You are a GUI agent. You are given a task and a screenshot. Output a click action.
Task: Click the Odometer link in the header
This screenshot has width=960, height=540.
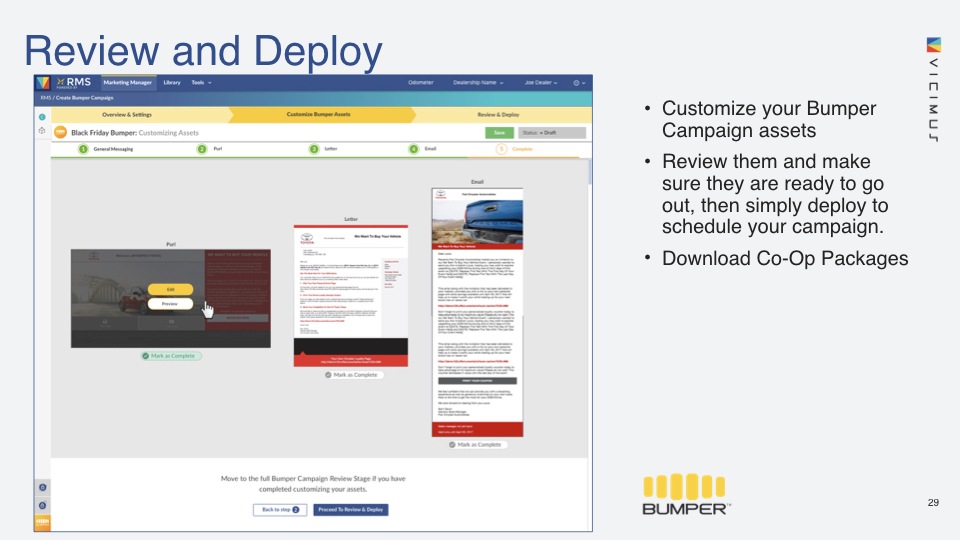pyautogui.click(x=421, y=83)
